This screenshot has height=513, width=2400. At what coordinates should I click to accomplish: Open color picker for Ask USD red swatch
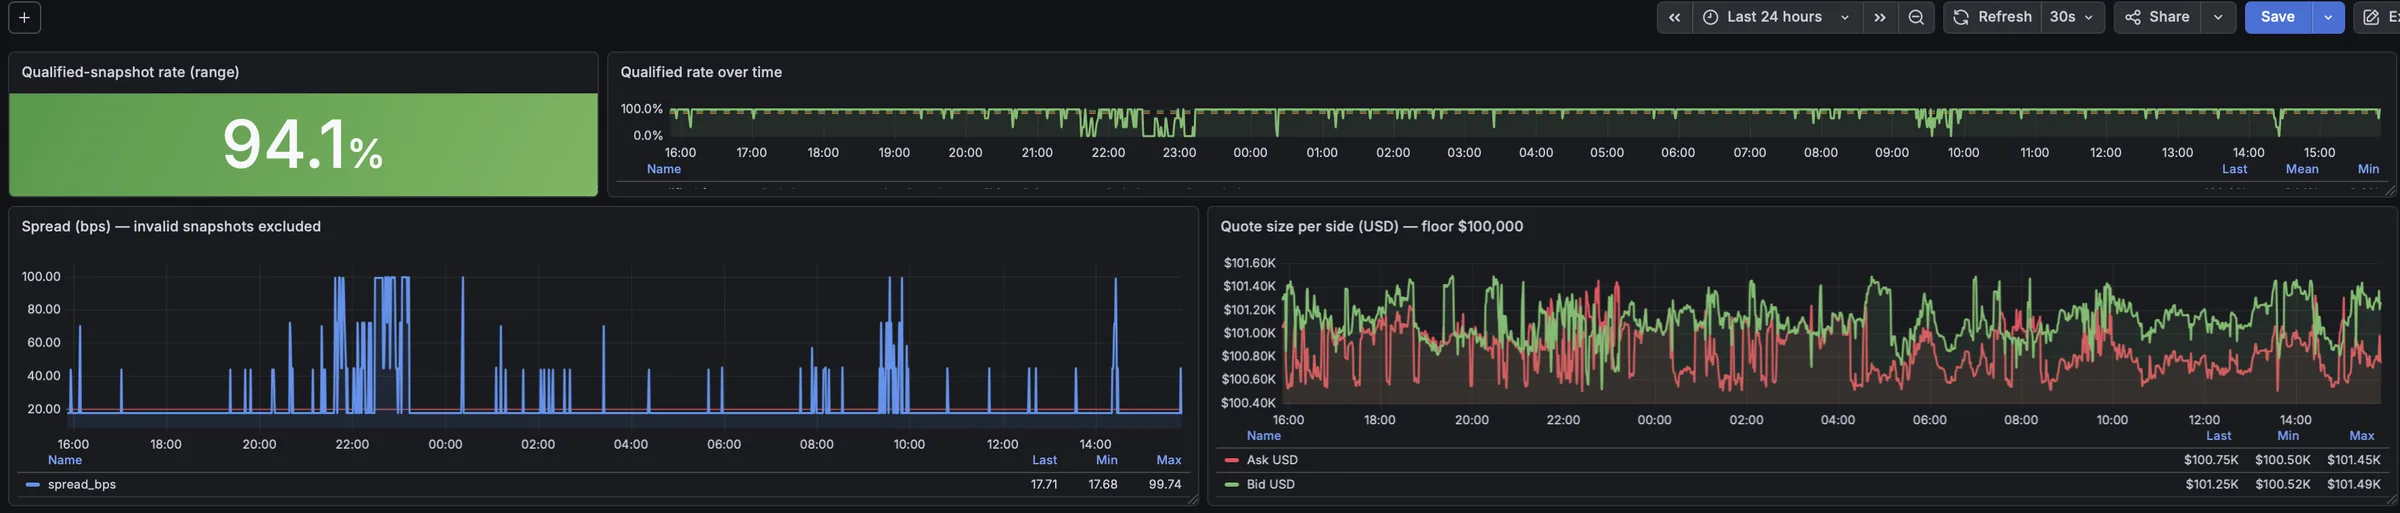(1232, 460)
